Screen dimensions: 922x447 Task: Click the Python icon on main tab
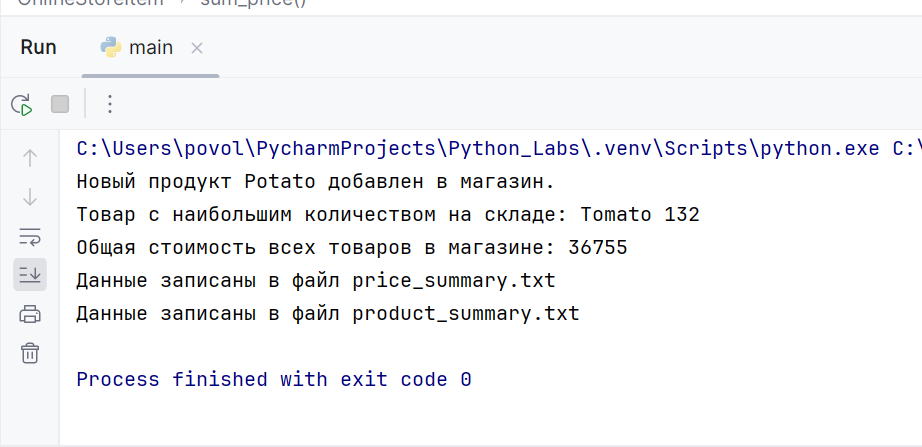111,48
